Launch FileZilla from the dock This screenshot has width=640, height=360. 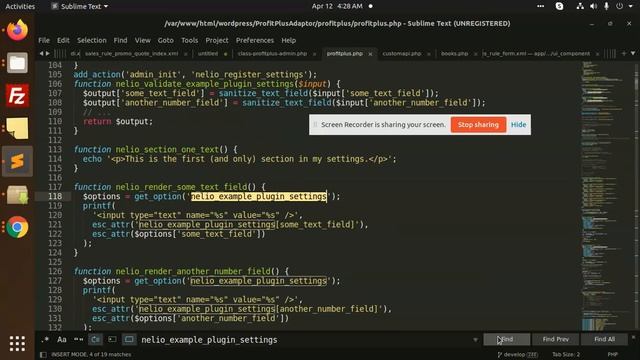coord(17,96)
